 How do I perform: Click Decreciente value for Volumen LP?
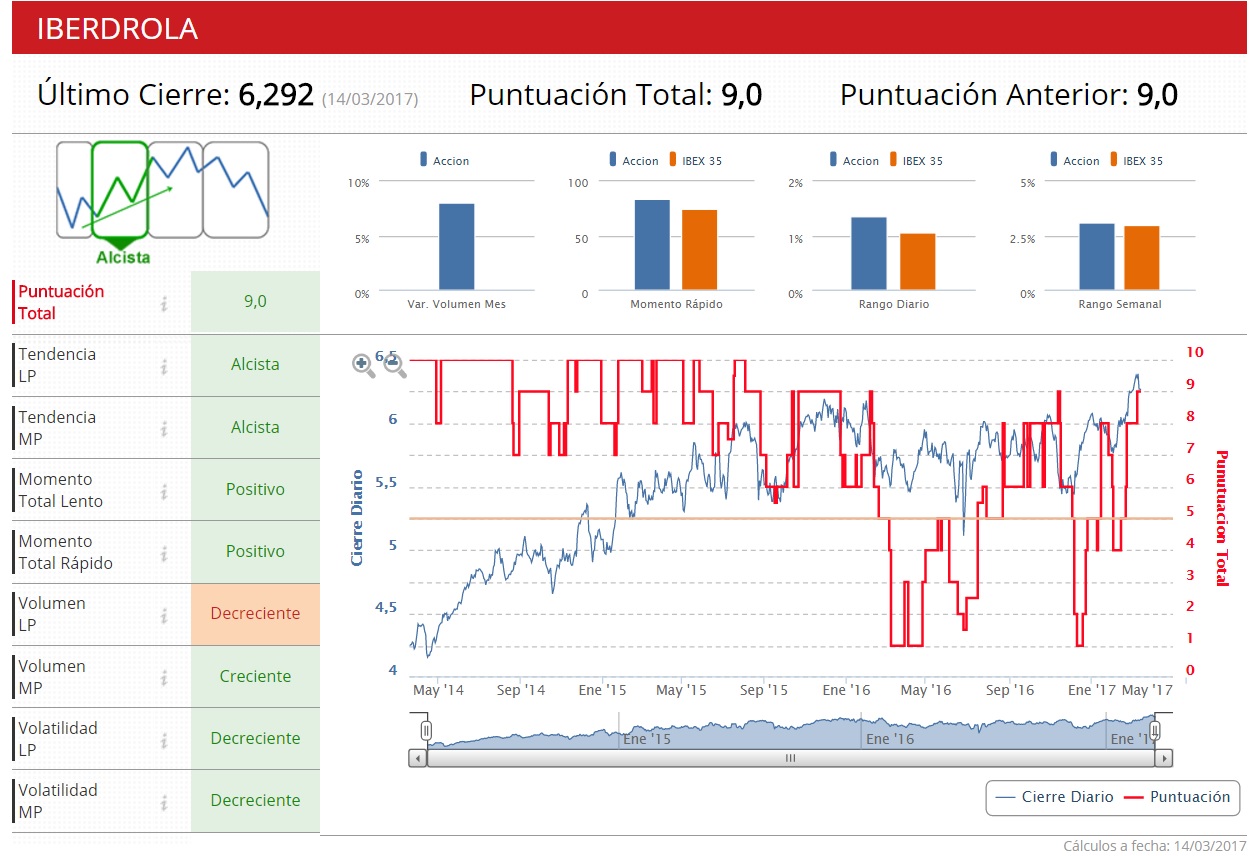(x=255, y=614)
